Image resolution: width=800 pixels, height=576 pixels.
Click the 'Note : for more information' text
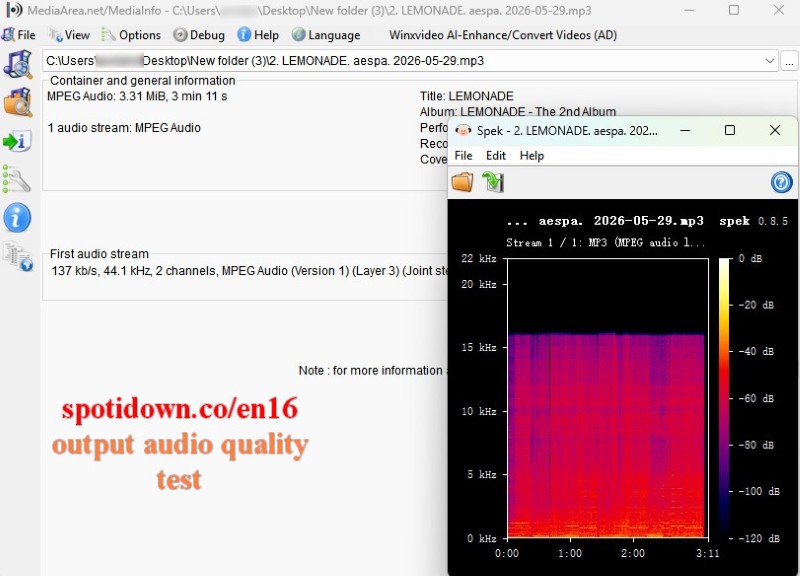370,370
